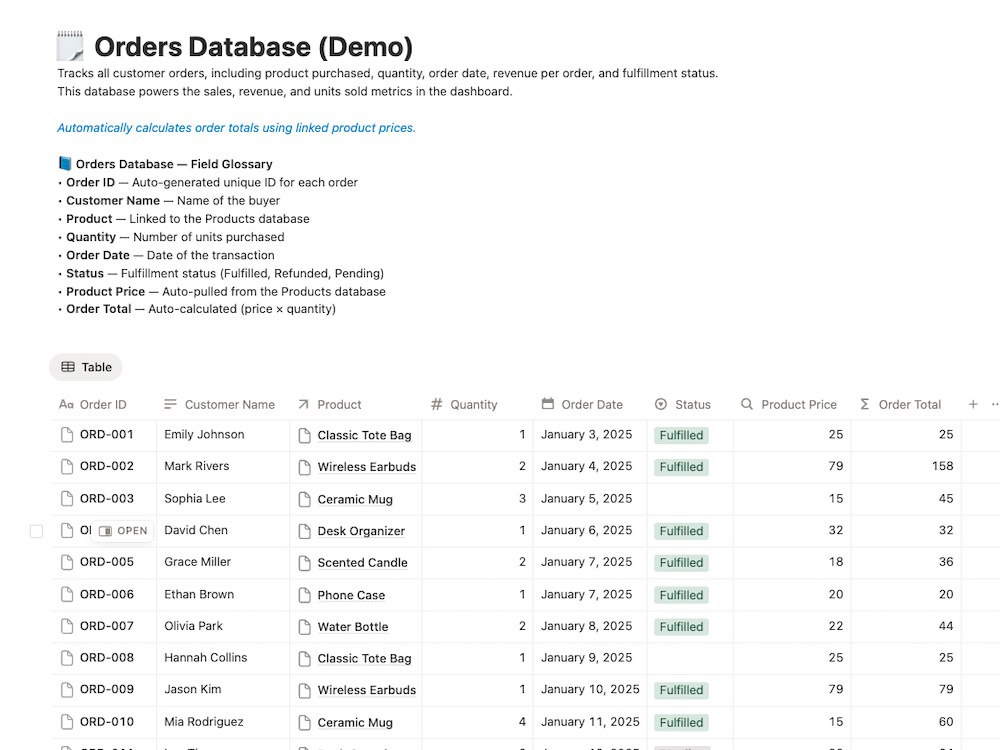
Task: Open Classic Tote Bag link in ORD-001 row
Action: point(364,436)
